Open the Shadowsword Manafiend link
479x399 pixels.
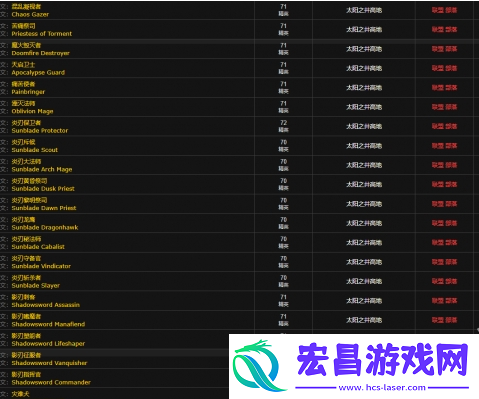click(x=48, y=324)
